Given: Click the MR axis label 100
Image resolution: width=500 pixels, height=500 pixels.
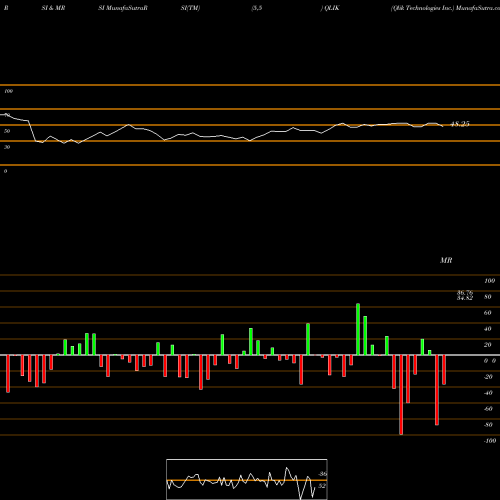Looking at the screenshot, I should pyautogui.click(x=489, y=281).
